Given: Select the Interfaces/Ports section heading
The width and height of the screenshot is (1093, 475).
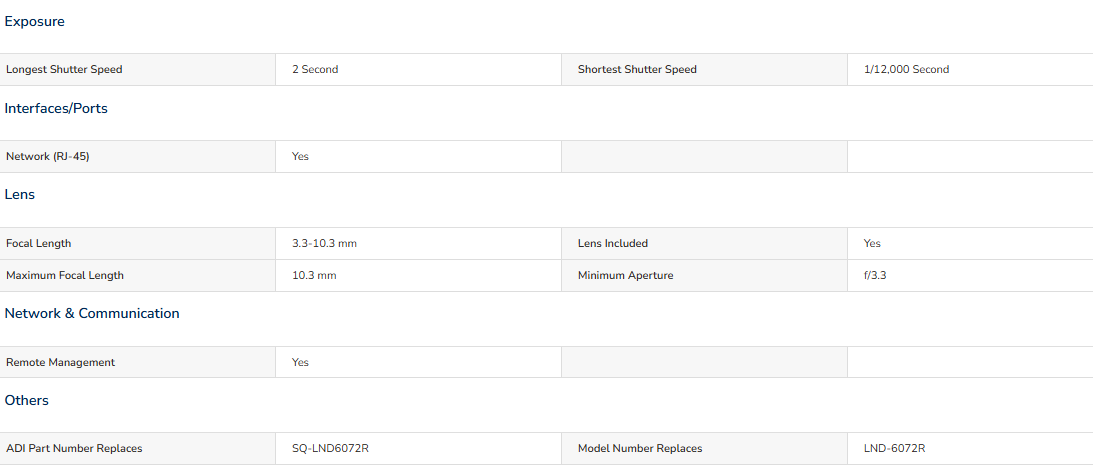Looking at the screenshot, I should pos(56,109).
